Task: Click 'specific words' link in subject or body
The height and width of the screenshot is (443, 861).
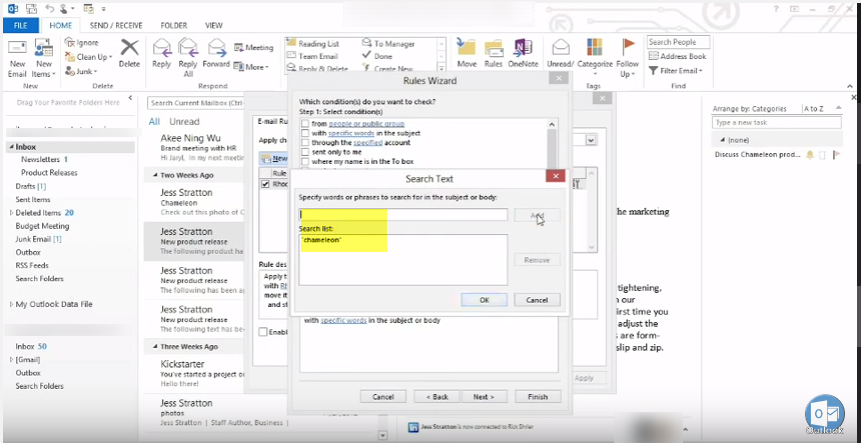Action: coord(344,320)
